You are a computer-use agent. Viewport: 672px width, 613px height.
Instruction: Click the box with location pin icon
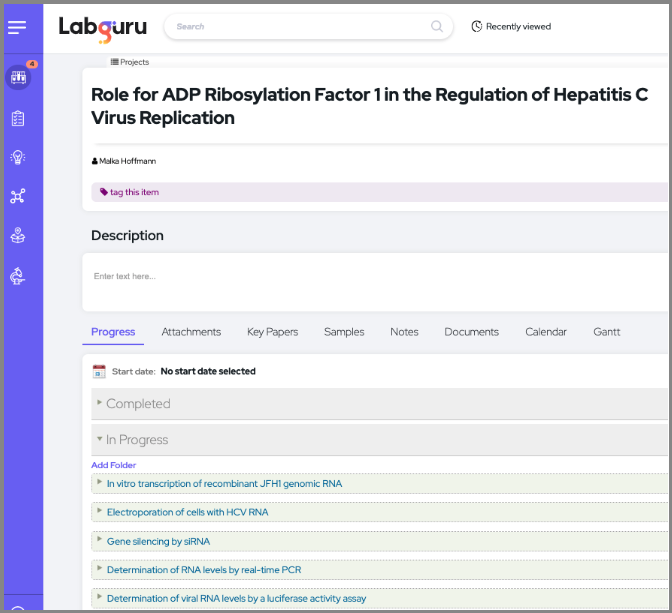pyautogui.click(x=18, y=236)
